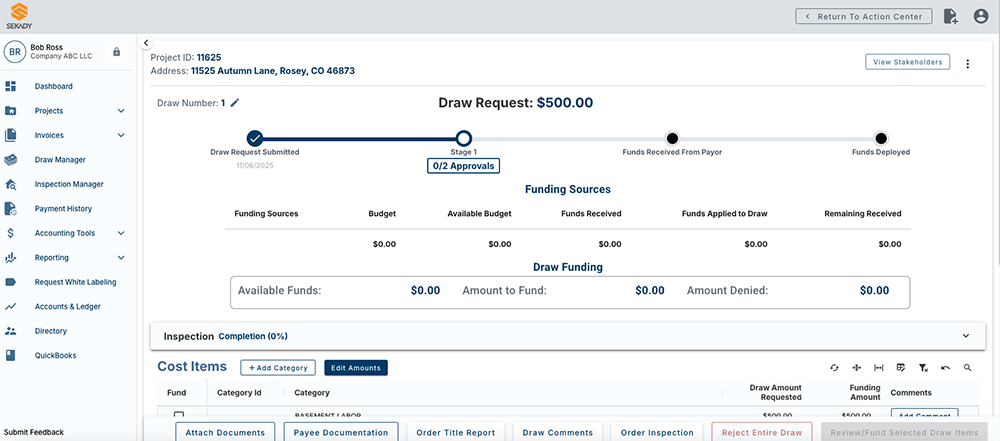Clear filters using the funnel icon
The height and width of the screenshot is (441, 1000).
coord(923,368)
